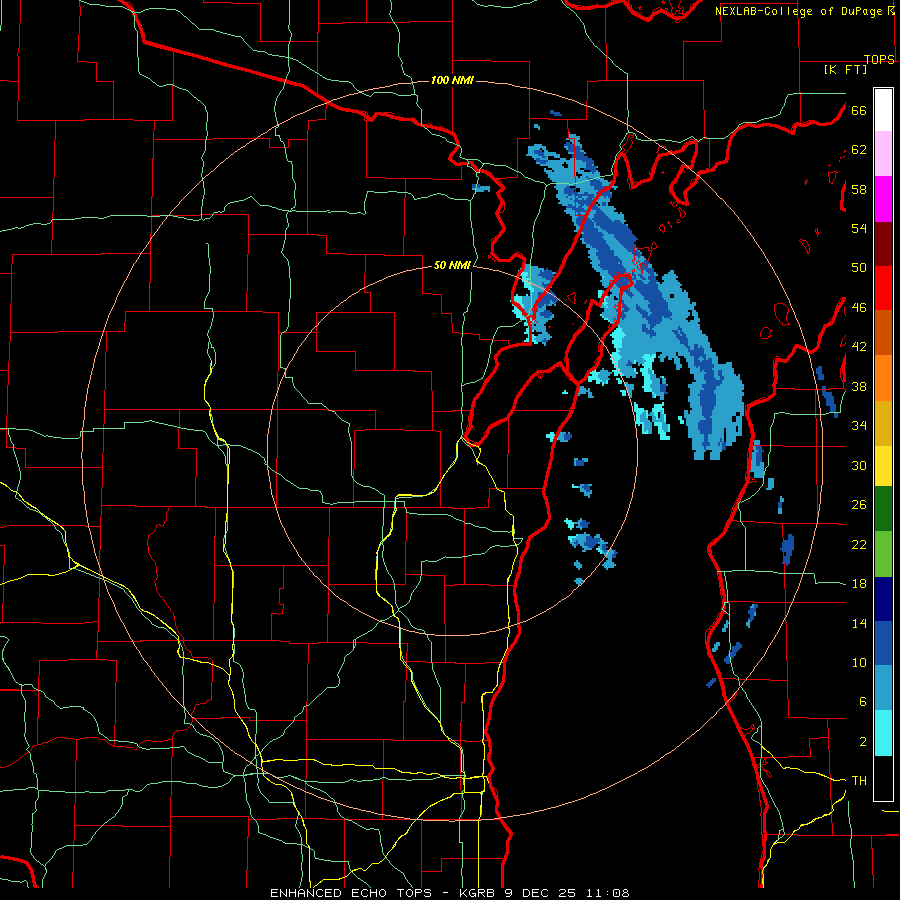Viewport: 900px width, 900px height.
Task: Click the dark green legend swatch
Action: tap(883, 509)
